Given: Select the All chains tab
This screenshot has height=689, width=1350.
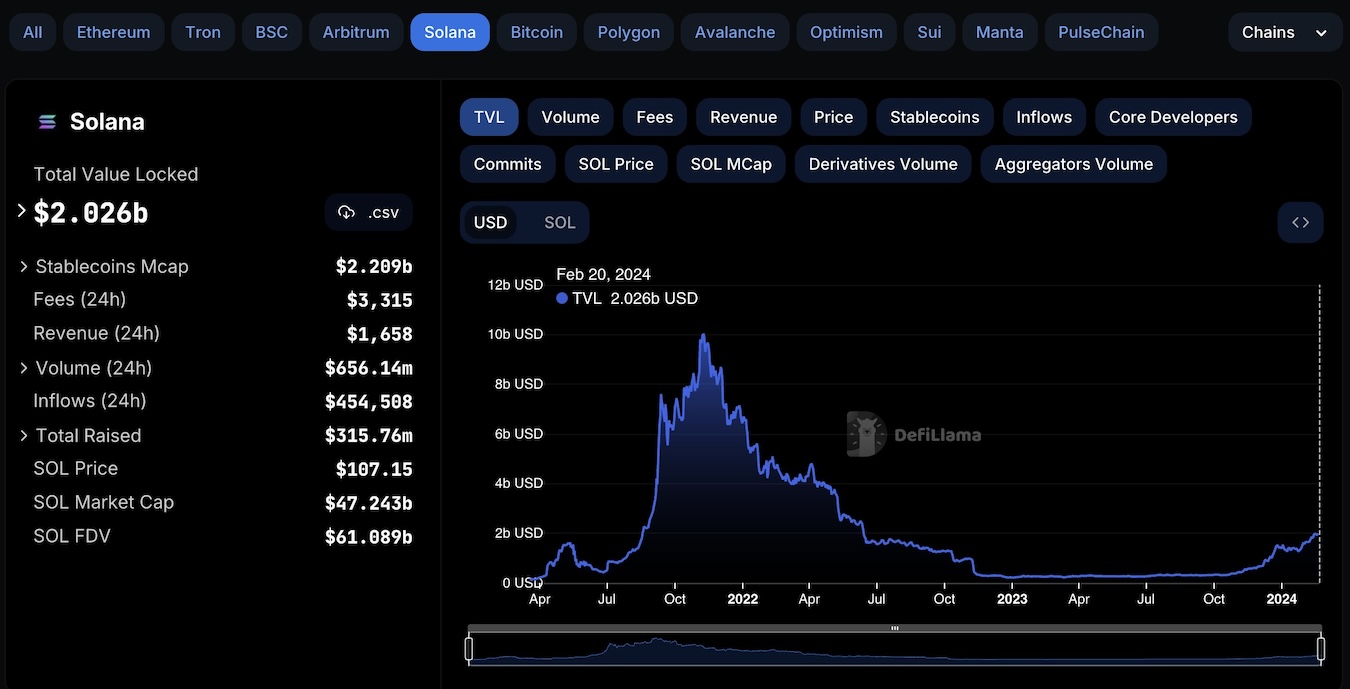Looking at the screenshot, I should (x=33, y=32).
